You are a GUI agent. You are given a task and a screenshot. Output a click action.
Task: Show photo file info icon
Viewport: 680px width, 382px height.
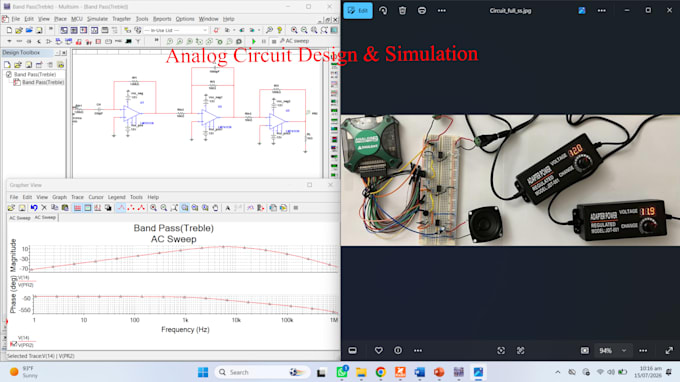coord(398,350)
